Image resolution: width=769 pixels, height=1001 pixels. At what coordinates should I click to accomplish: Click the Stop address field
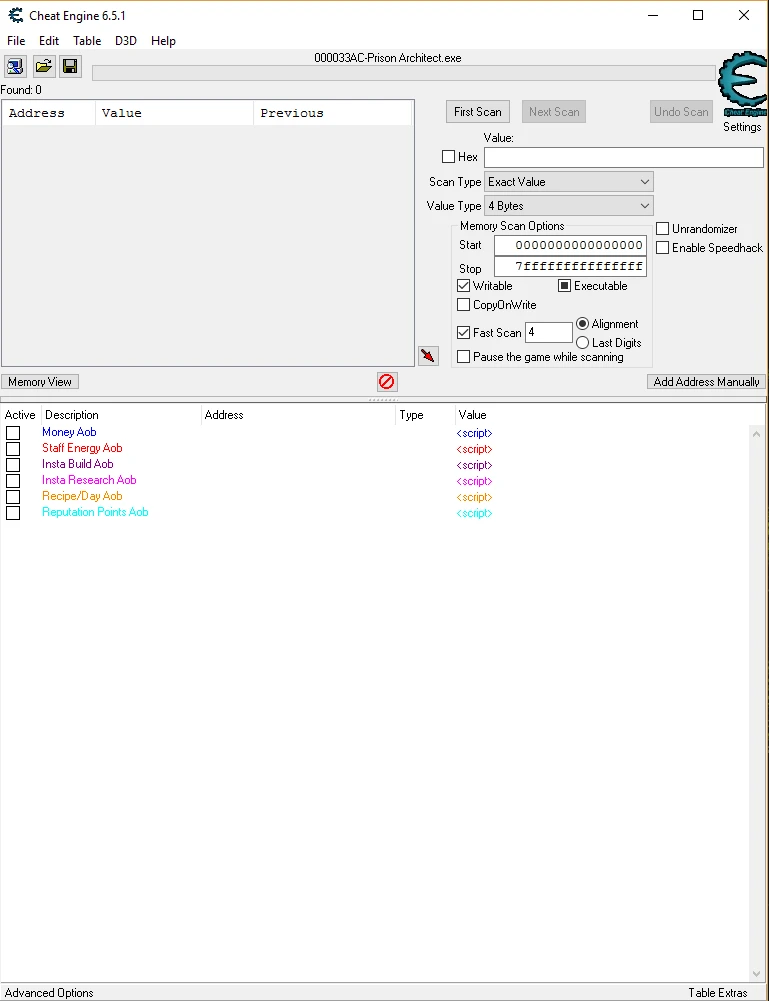[x=571, y=266]
